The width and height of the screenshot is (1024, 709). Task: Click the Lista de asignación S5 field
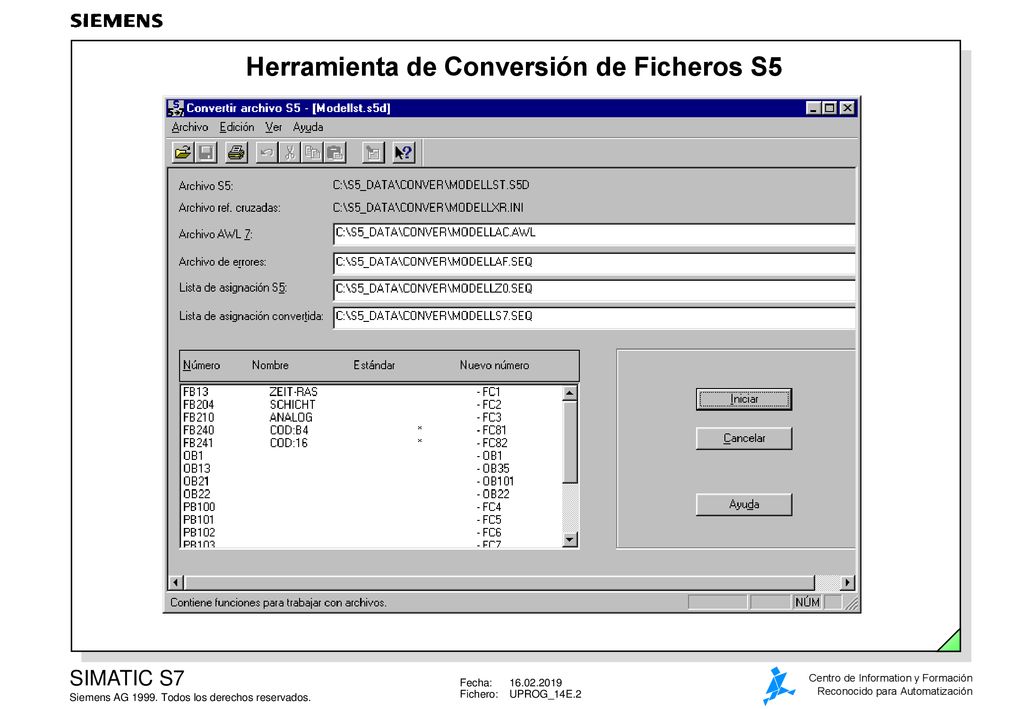click(x=594, y=289)
